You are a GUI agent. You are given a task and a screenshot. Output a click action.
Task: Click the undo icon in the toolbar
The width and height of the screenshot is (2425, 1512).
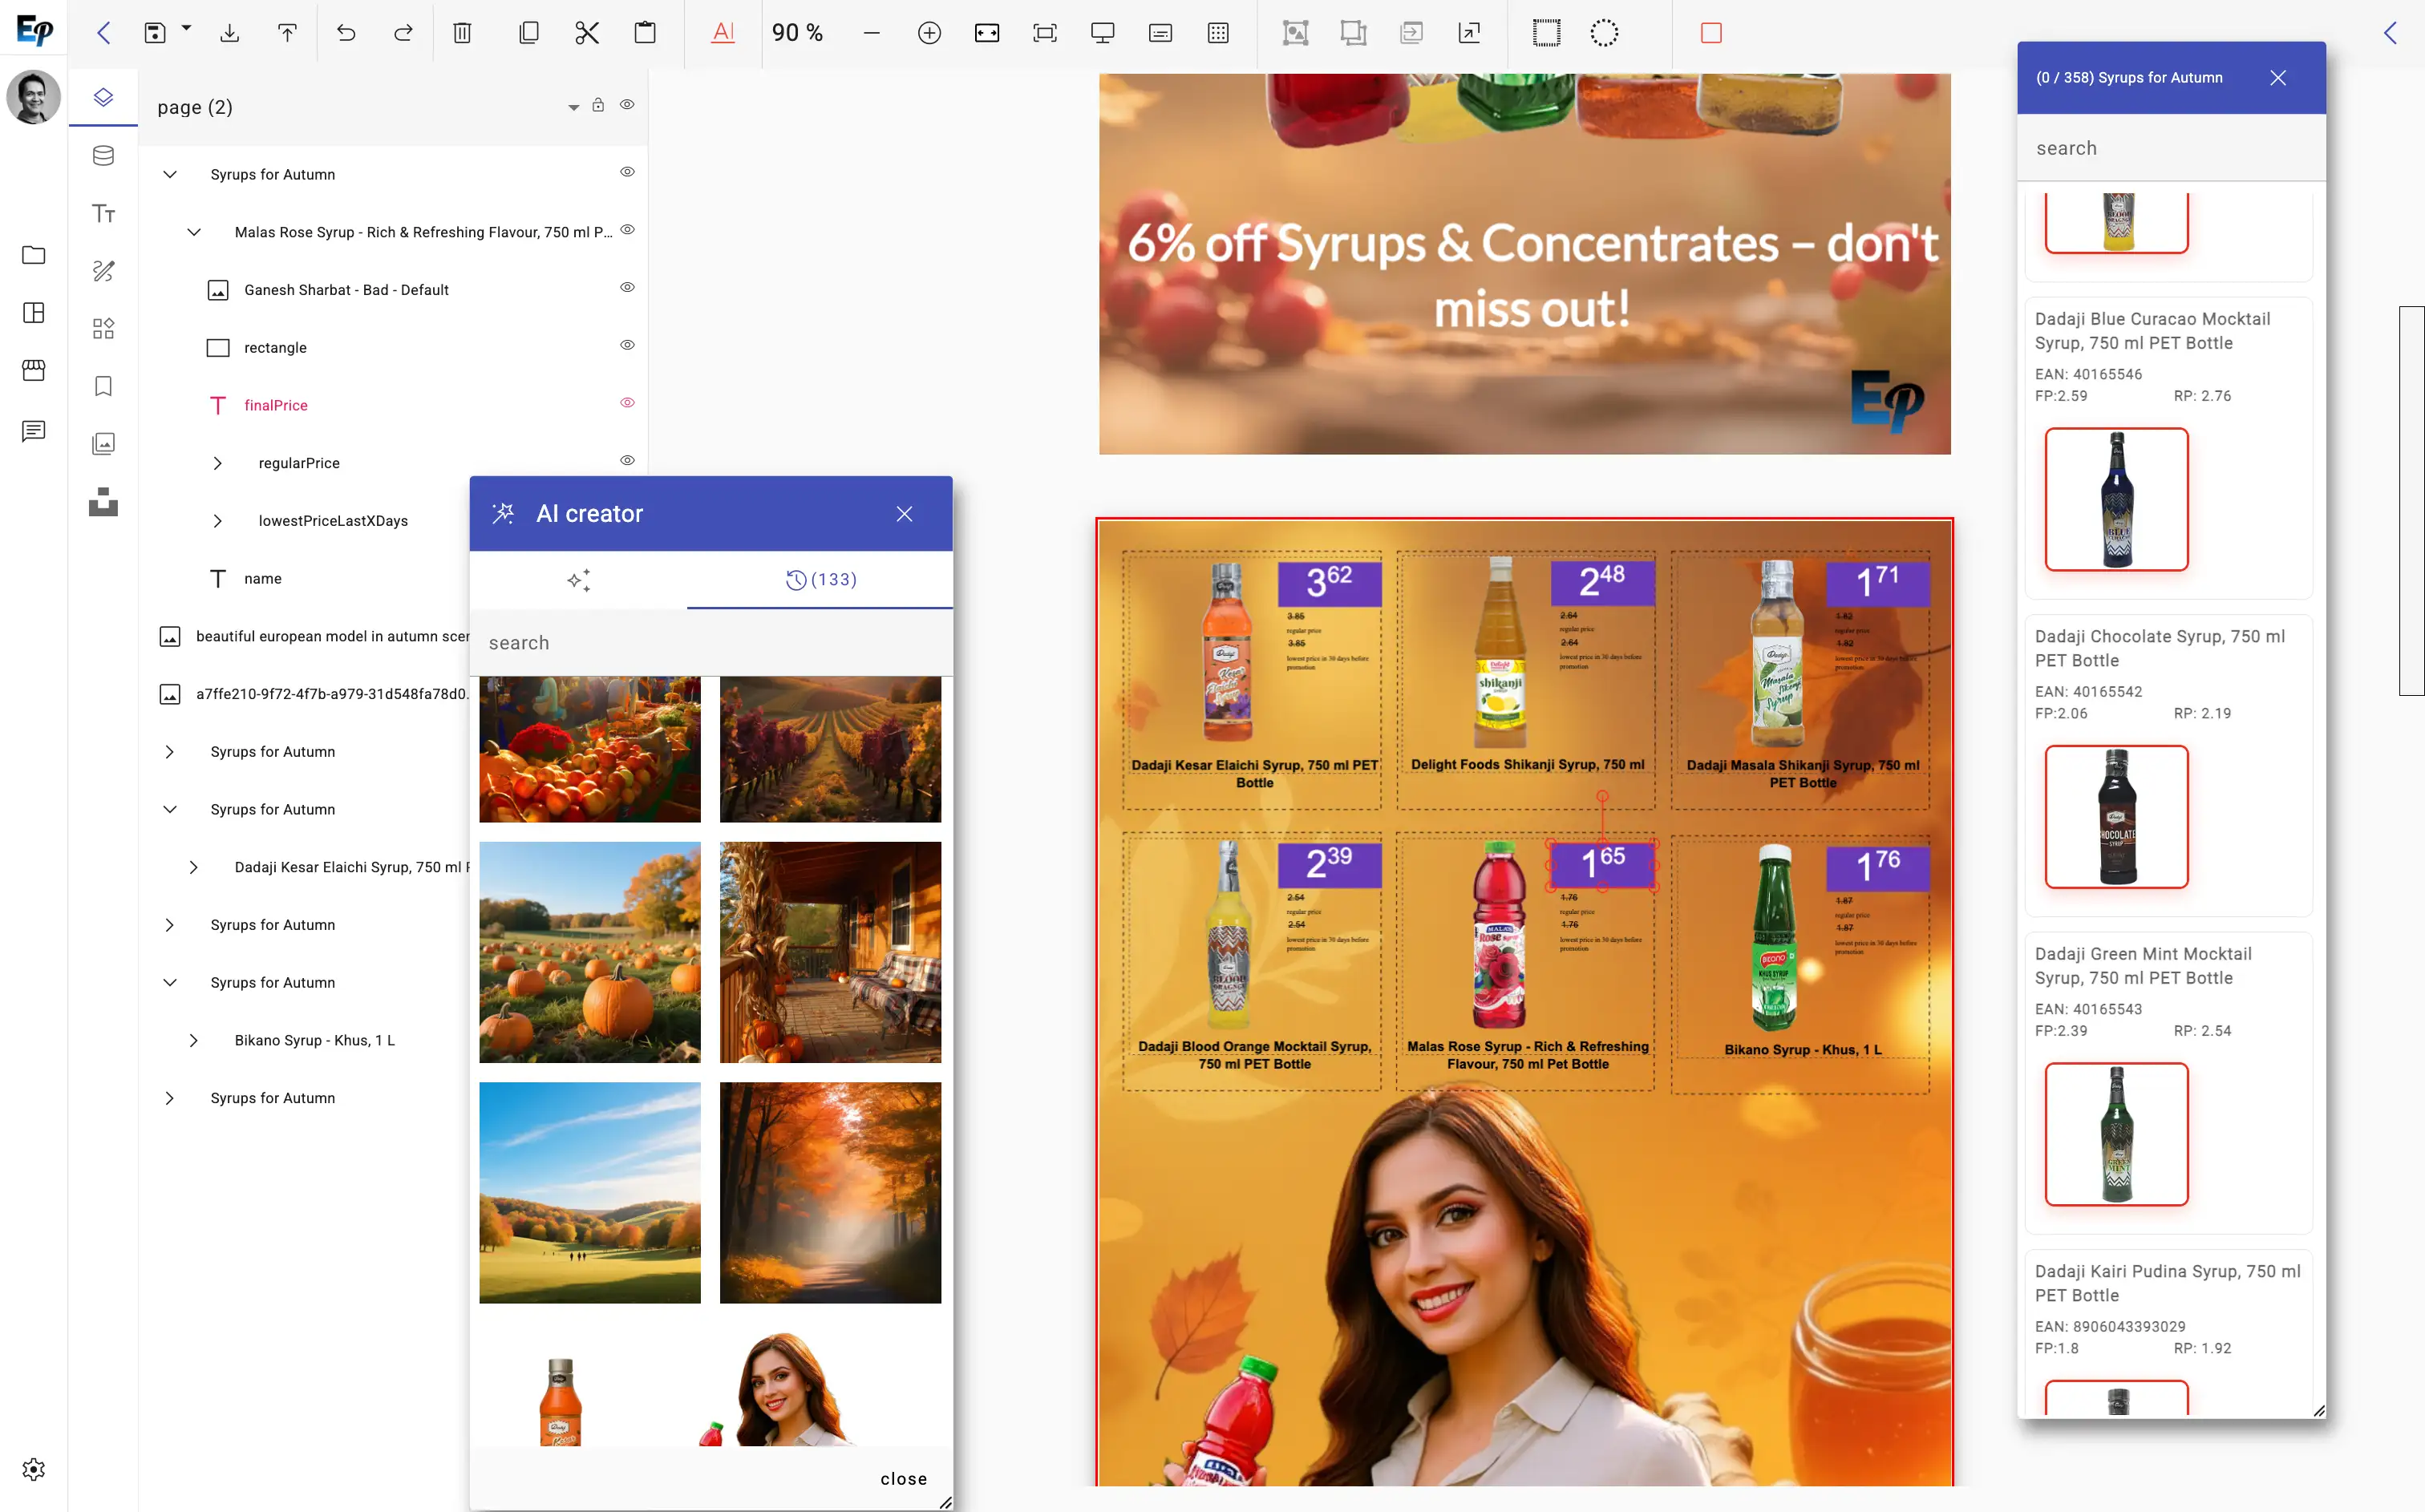tap(345, 32)
